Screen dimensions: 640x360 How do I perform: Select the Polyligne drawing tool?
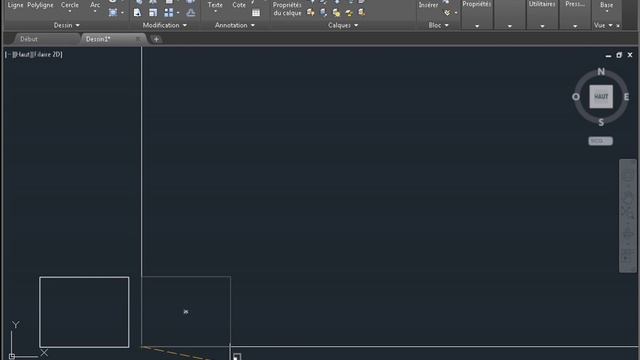[40, 5]
